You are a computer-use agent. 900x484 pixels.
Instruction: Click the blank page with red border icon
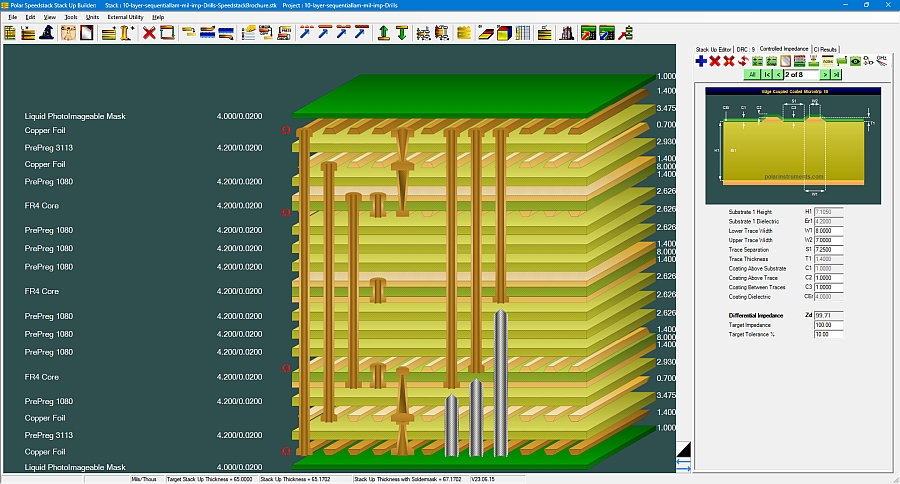pyautogui.click(x=87, y=33)
